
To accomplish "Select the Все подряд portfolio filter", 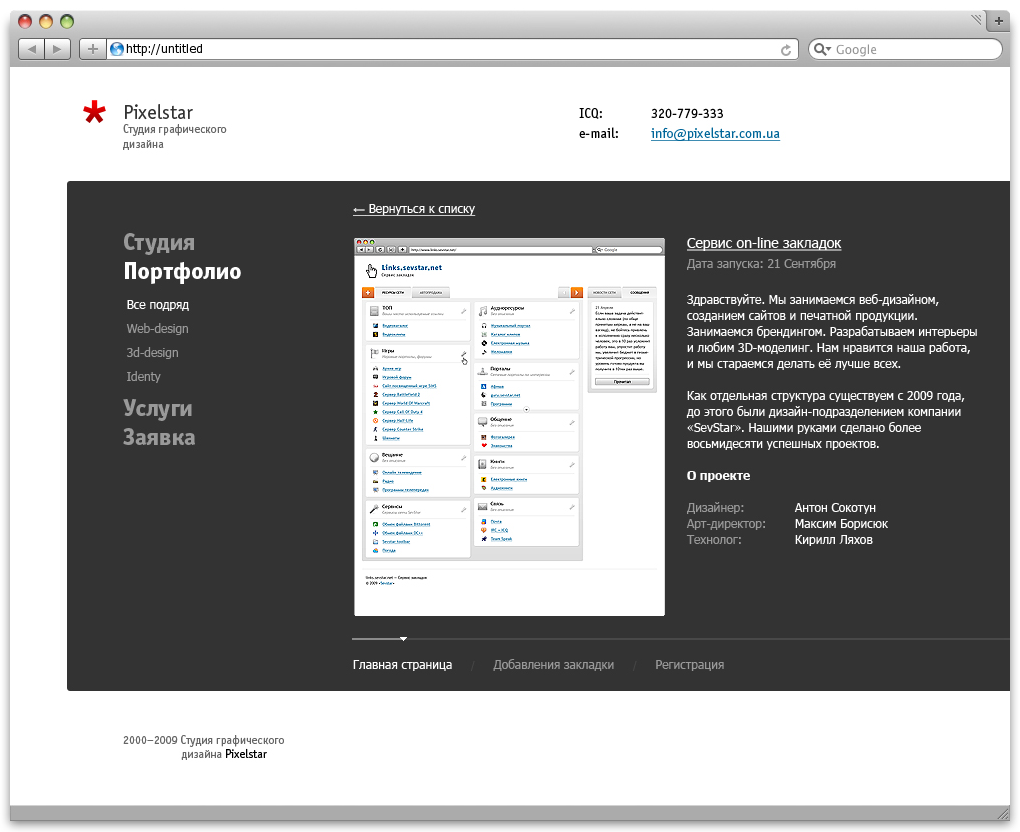I will coord(157,304).
